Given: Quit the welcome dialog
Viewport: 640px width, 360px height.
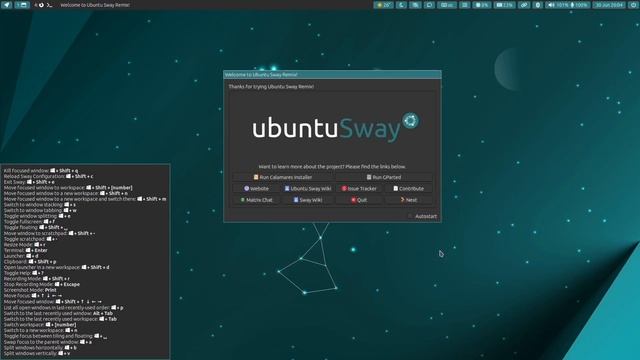Looking at the screenshot, I should (359, 200).
